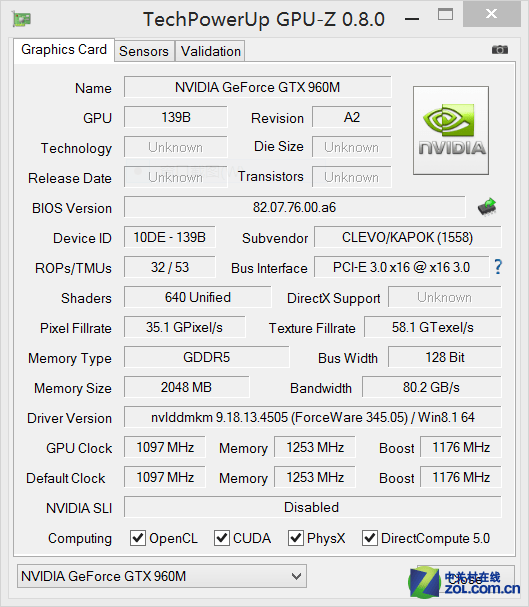Click the Driver Version field nvlddmkm
This screenshot has height=607, width=529.
[313, 417]
